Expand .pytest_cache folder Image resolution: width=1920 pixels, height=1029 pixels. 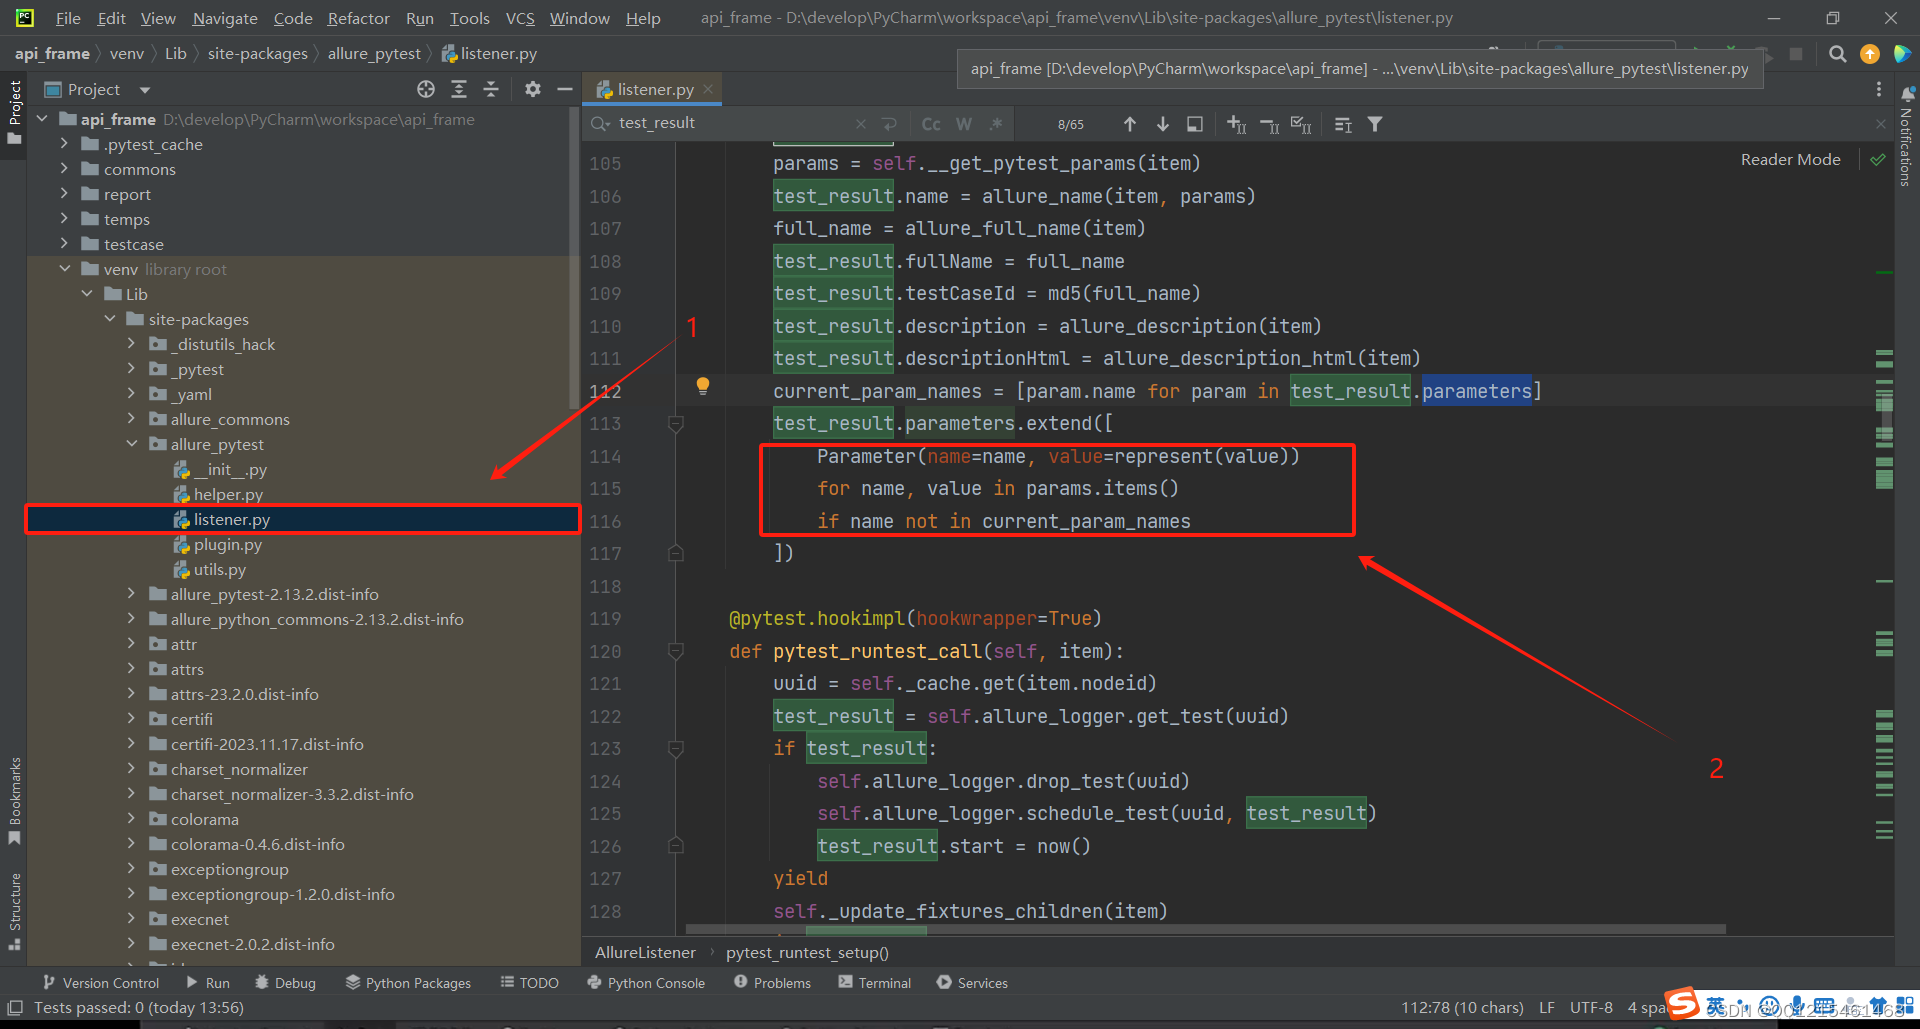[x=65, y=144]
